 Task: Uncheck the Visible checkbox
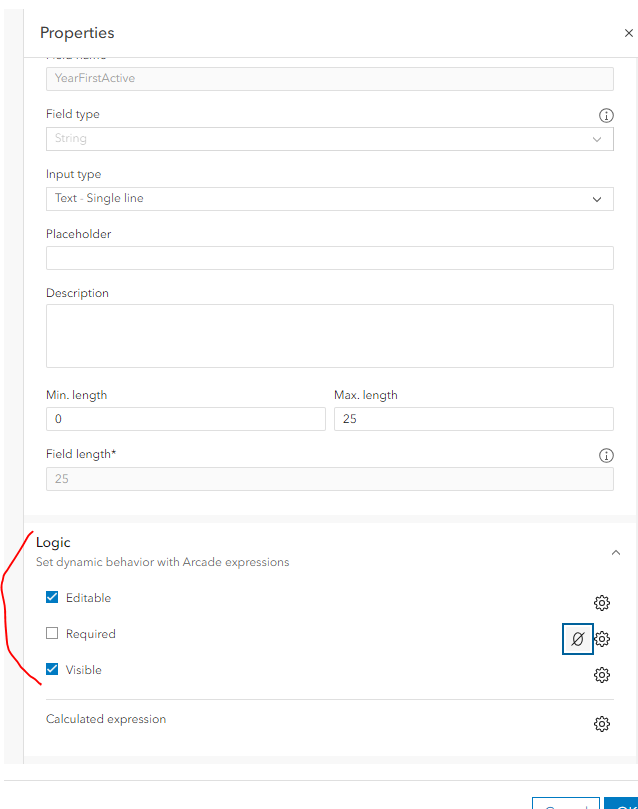[x=52, y=670]
